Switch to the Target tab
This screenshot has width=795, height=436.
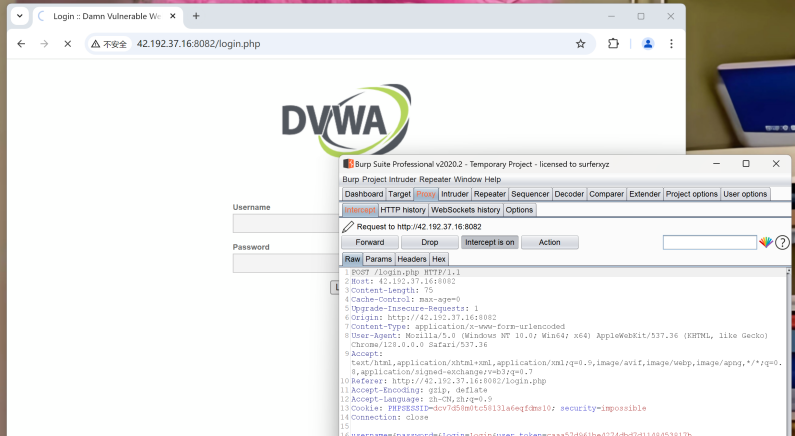click(x=399, y=194)
